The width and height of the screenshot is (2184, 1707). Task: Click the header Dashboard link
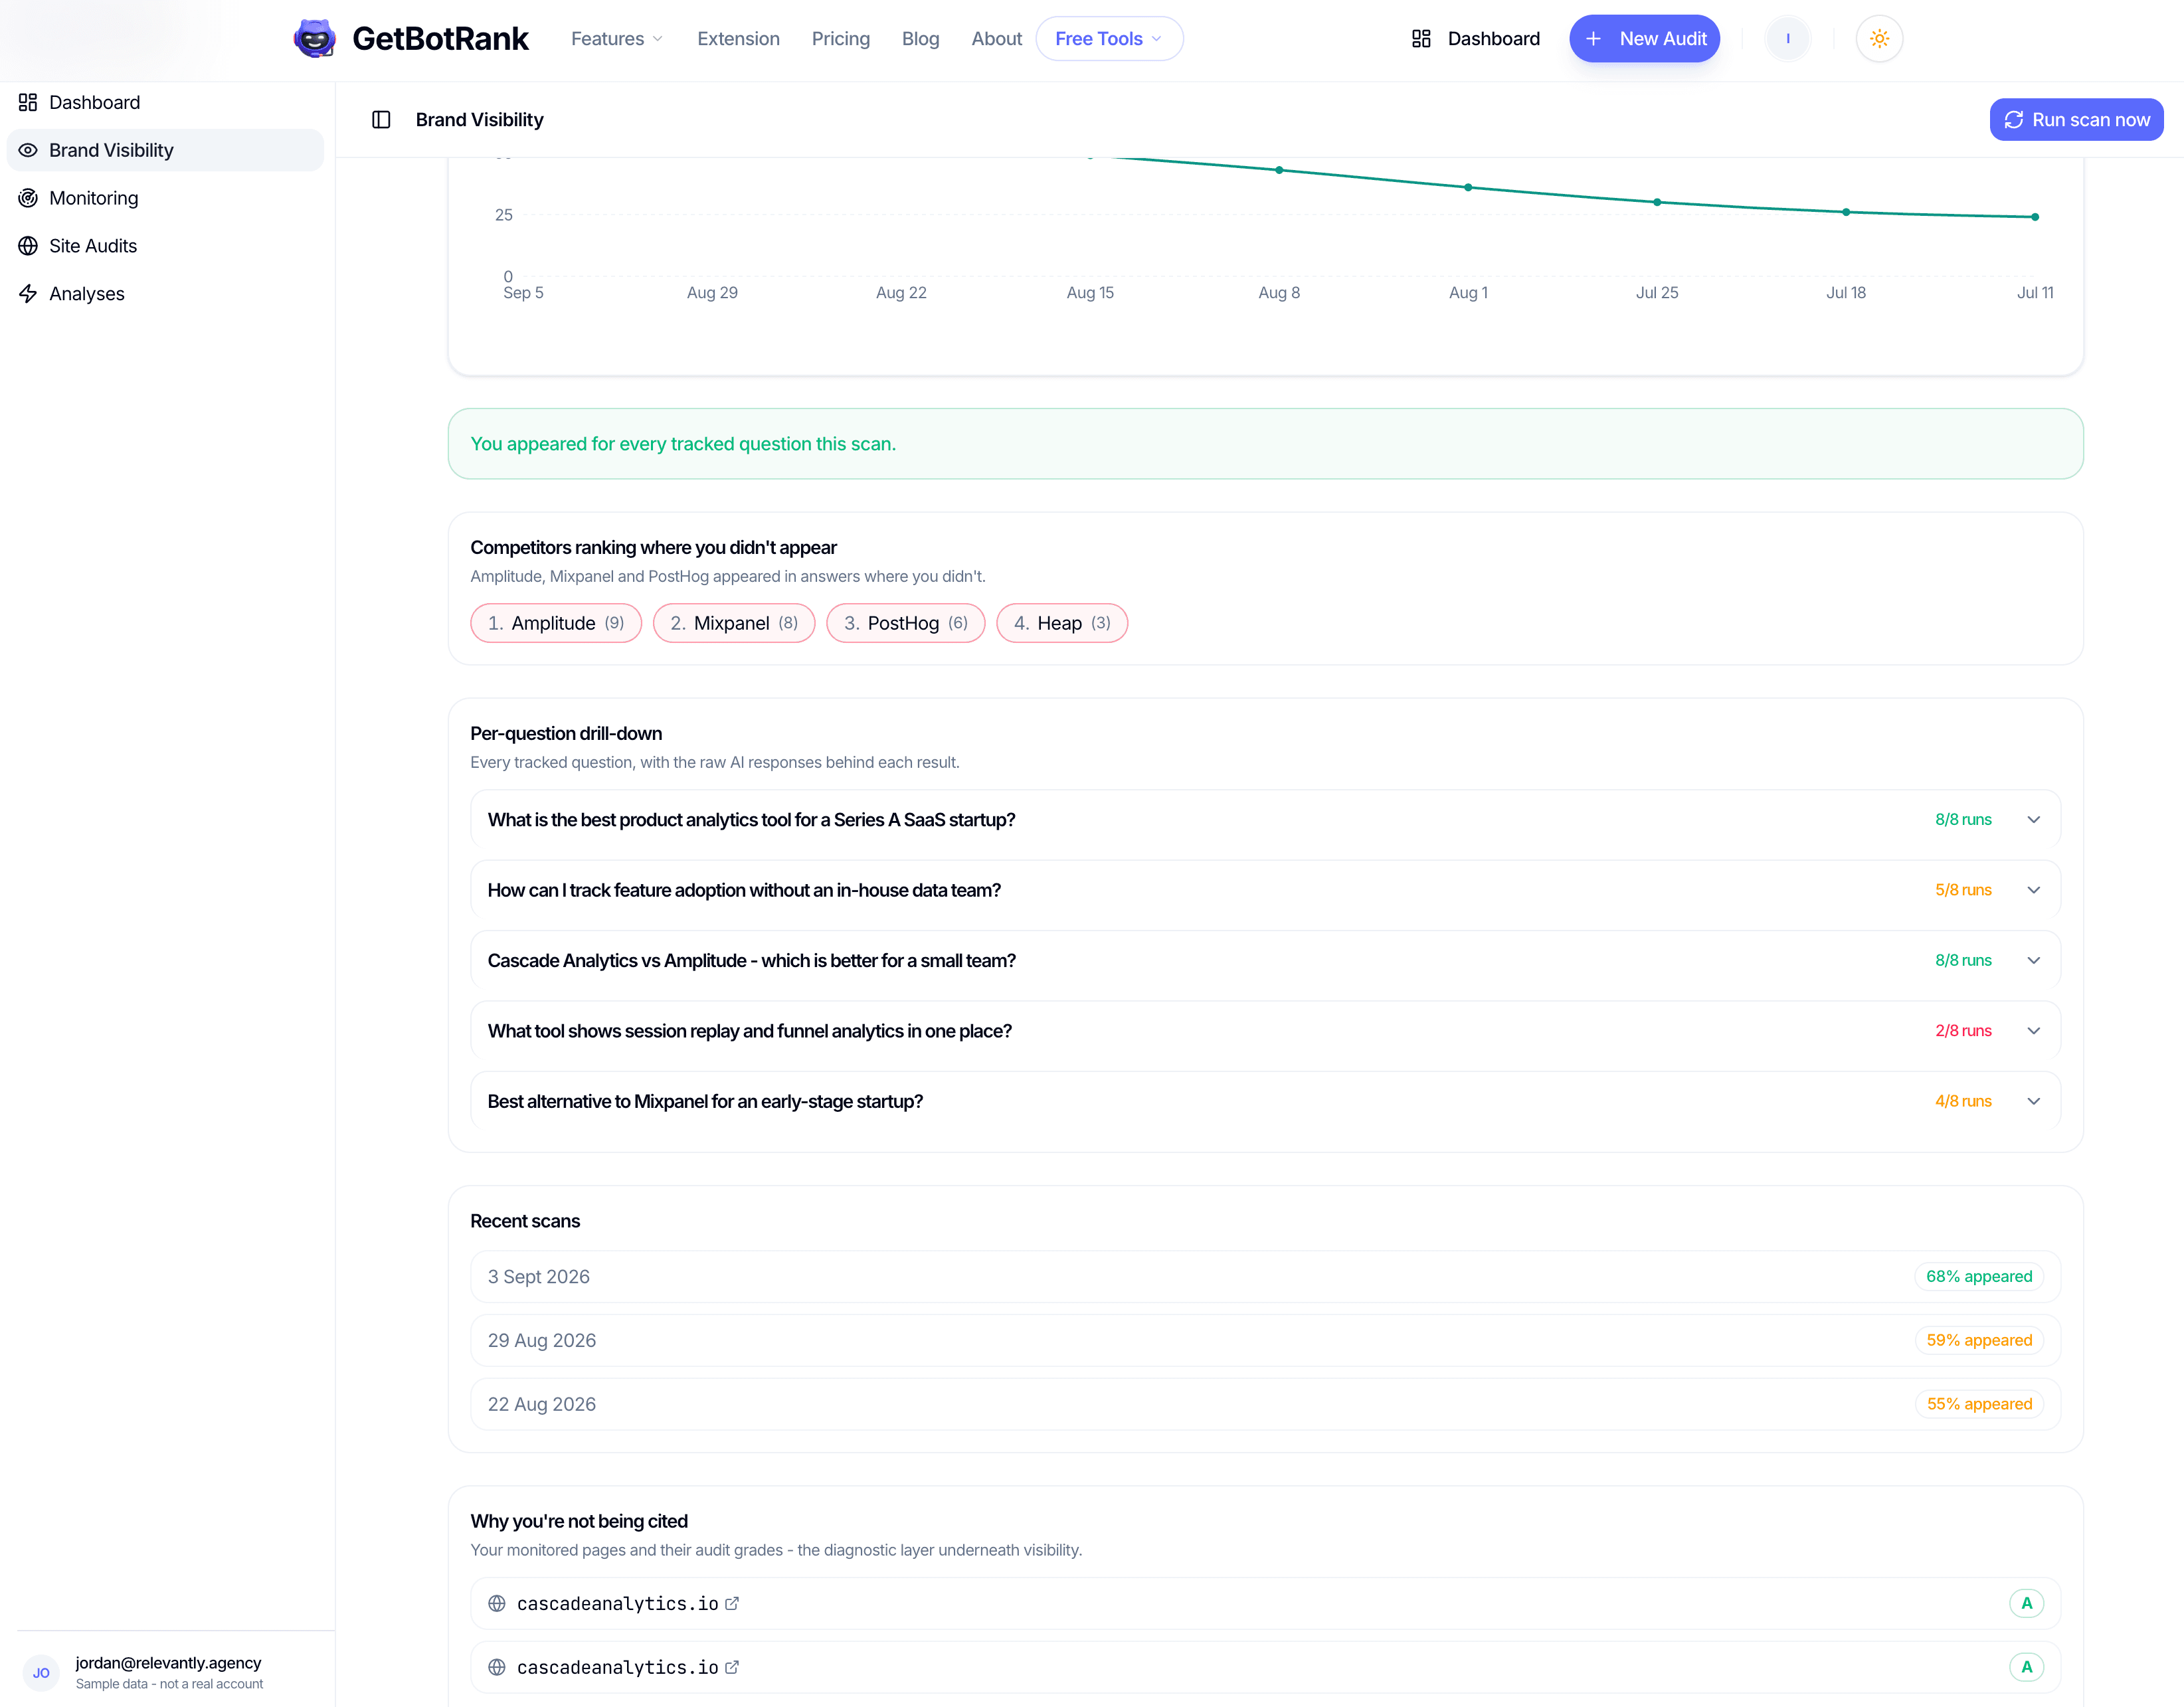point(1475,39)
